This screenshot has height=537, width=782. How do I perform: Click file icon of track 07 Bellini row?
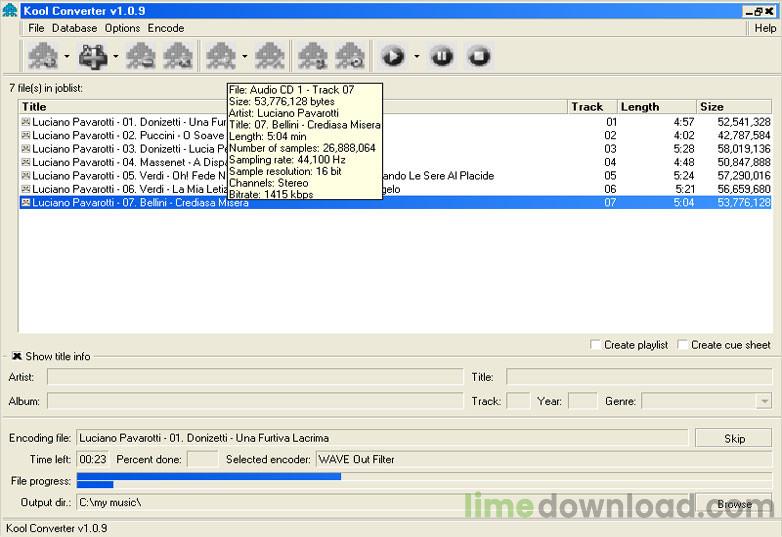pyautogui.click(x=25, y=202)
